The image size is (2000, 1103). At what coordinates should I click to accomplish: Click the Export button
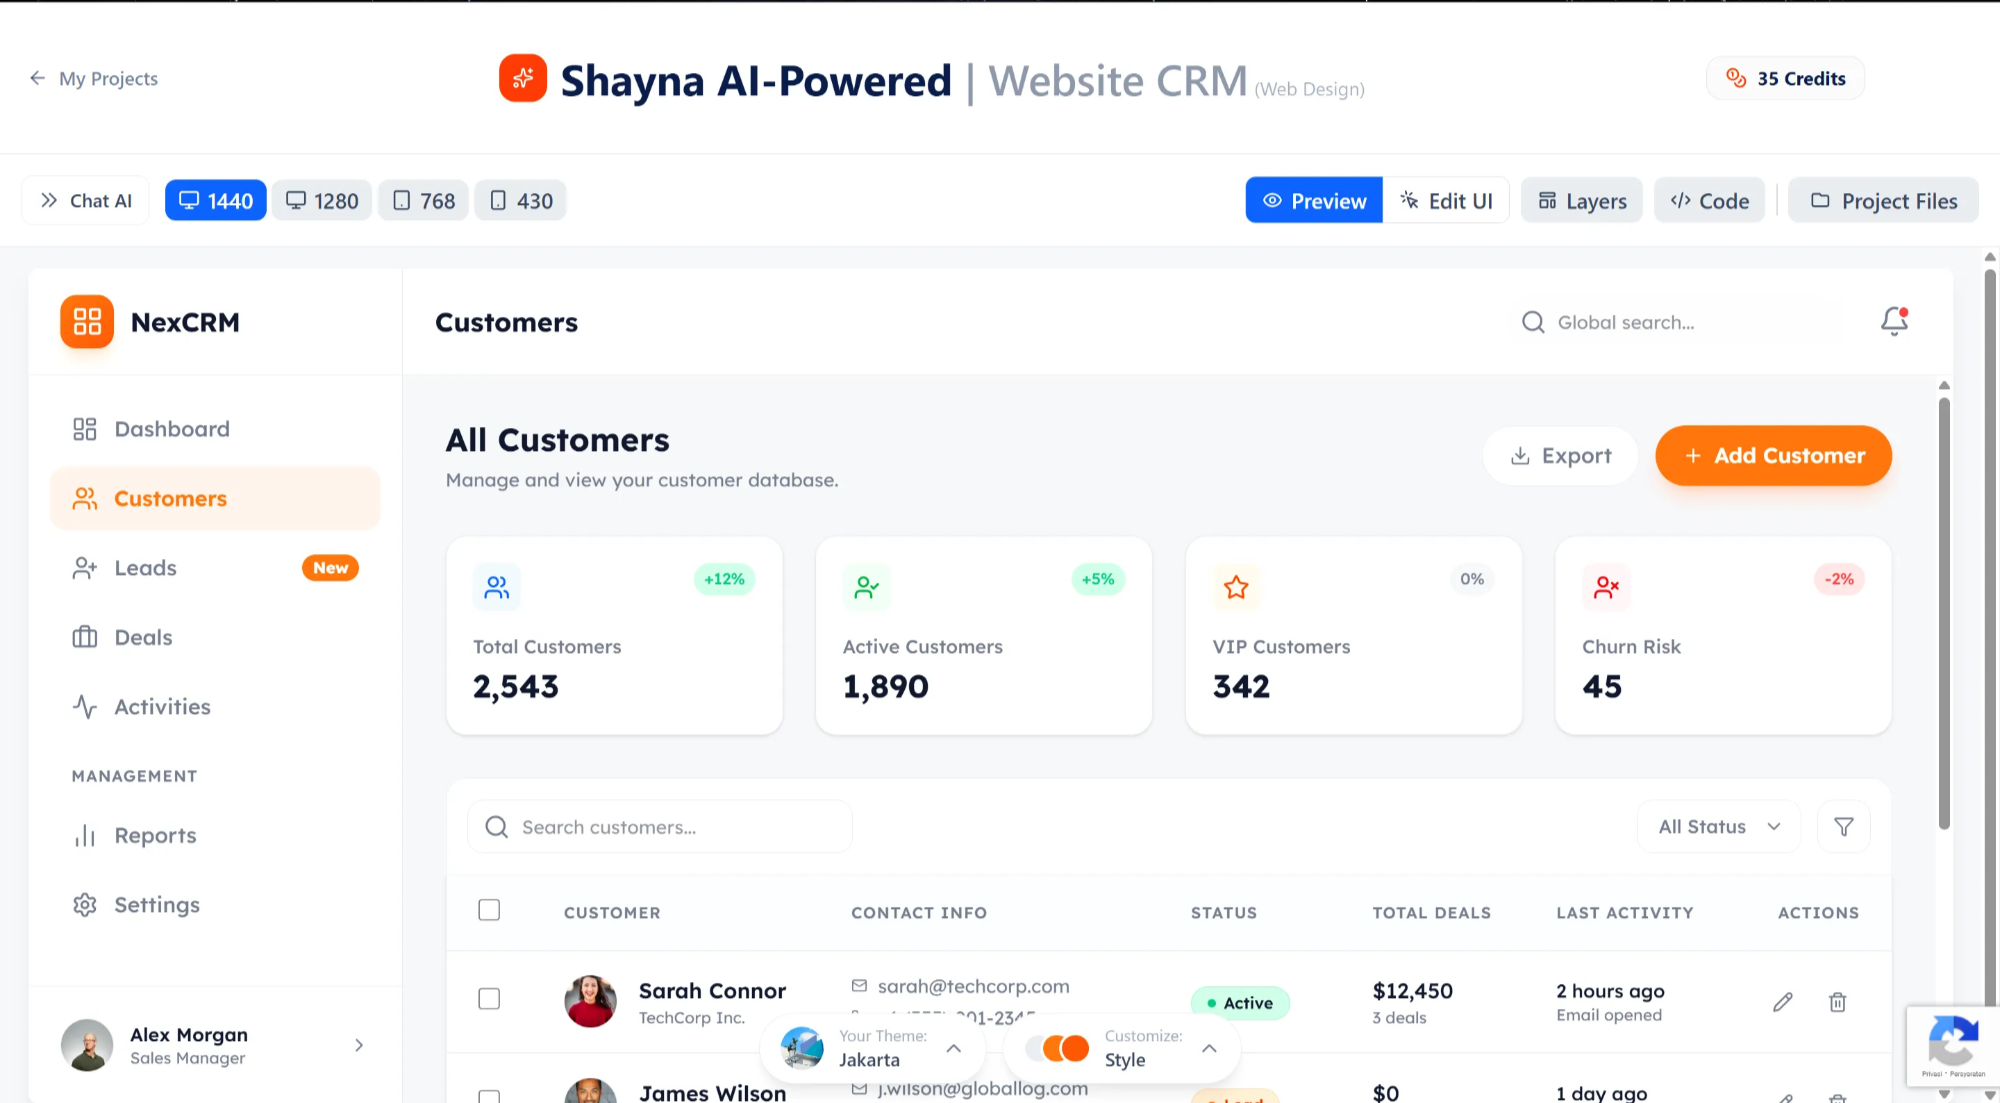point(1560,456)
